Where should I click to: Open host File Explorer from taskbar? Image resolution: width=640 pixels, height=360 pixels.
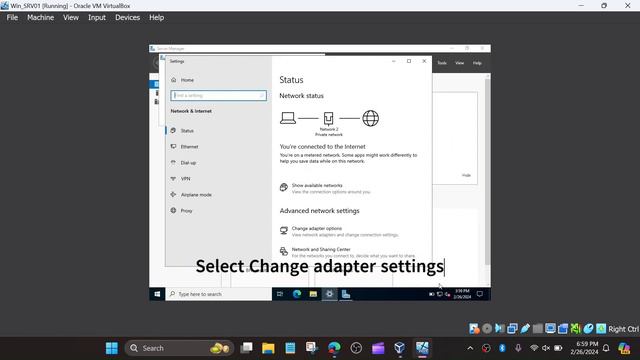tap(268, 348)
